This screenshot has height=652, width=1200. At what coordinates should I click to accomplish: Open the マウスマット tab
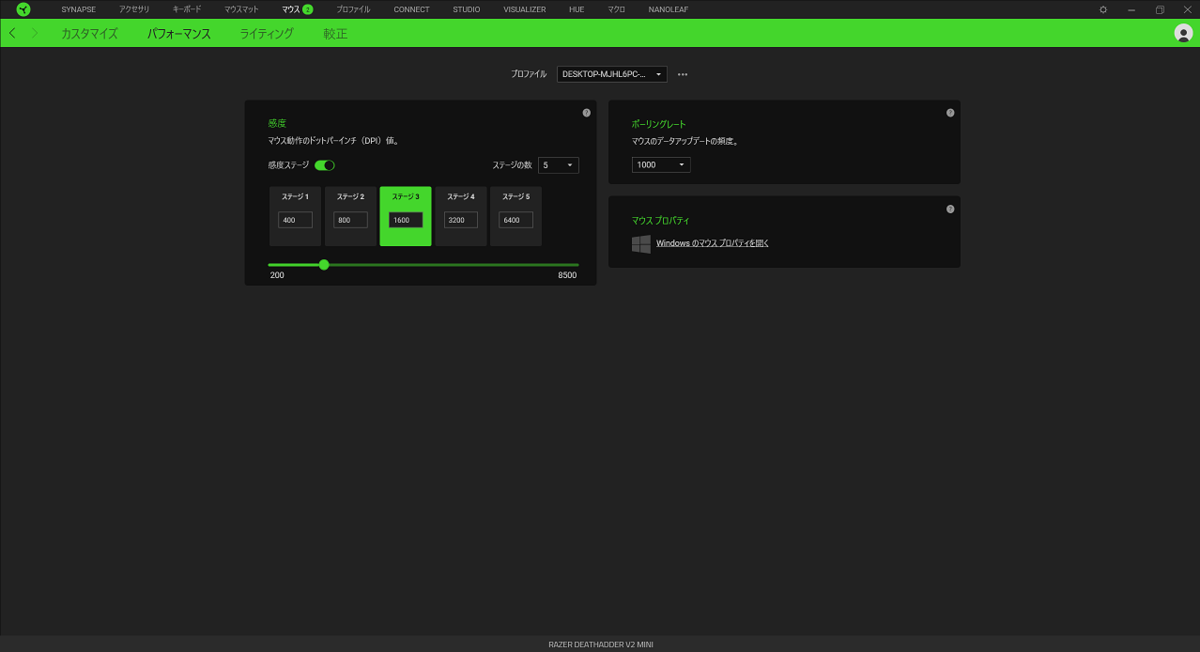[242, 9]
